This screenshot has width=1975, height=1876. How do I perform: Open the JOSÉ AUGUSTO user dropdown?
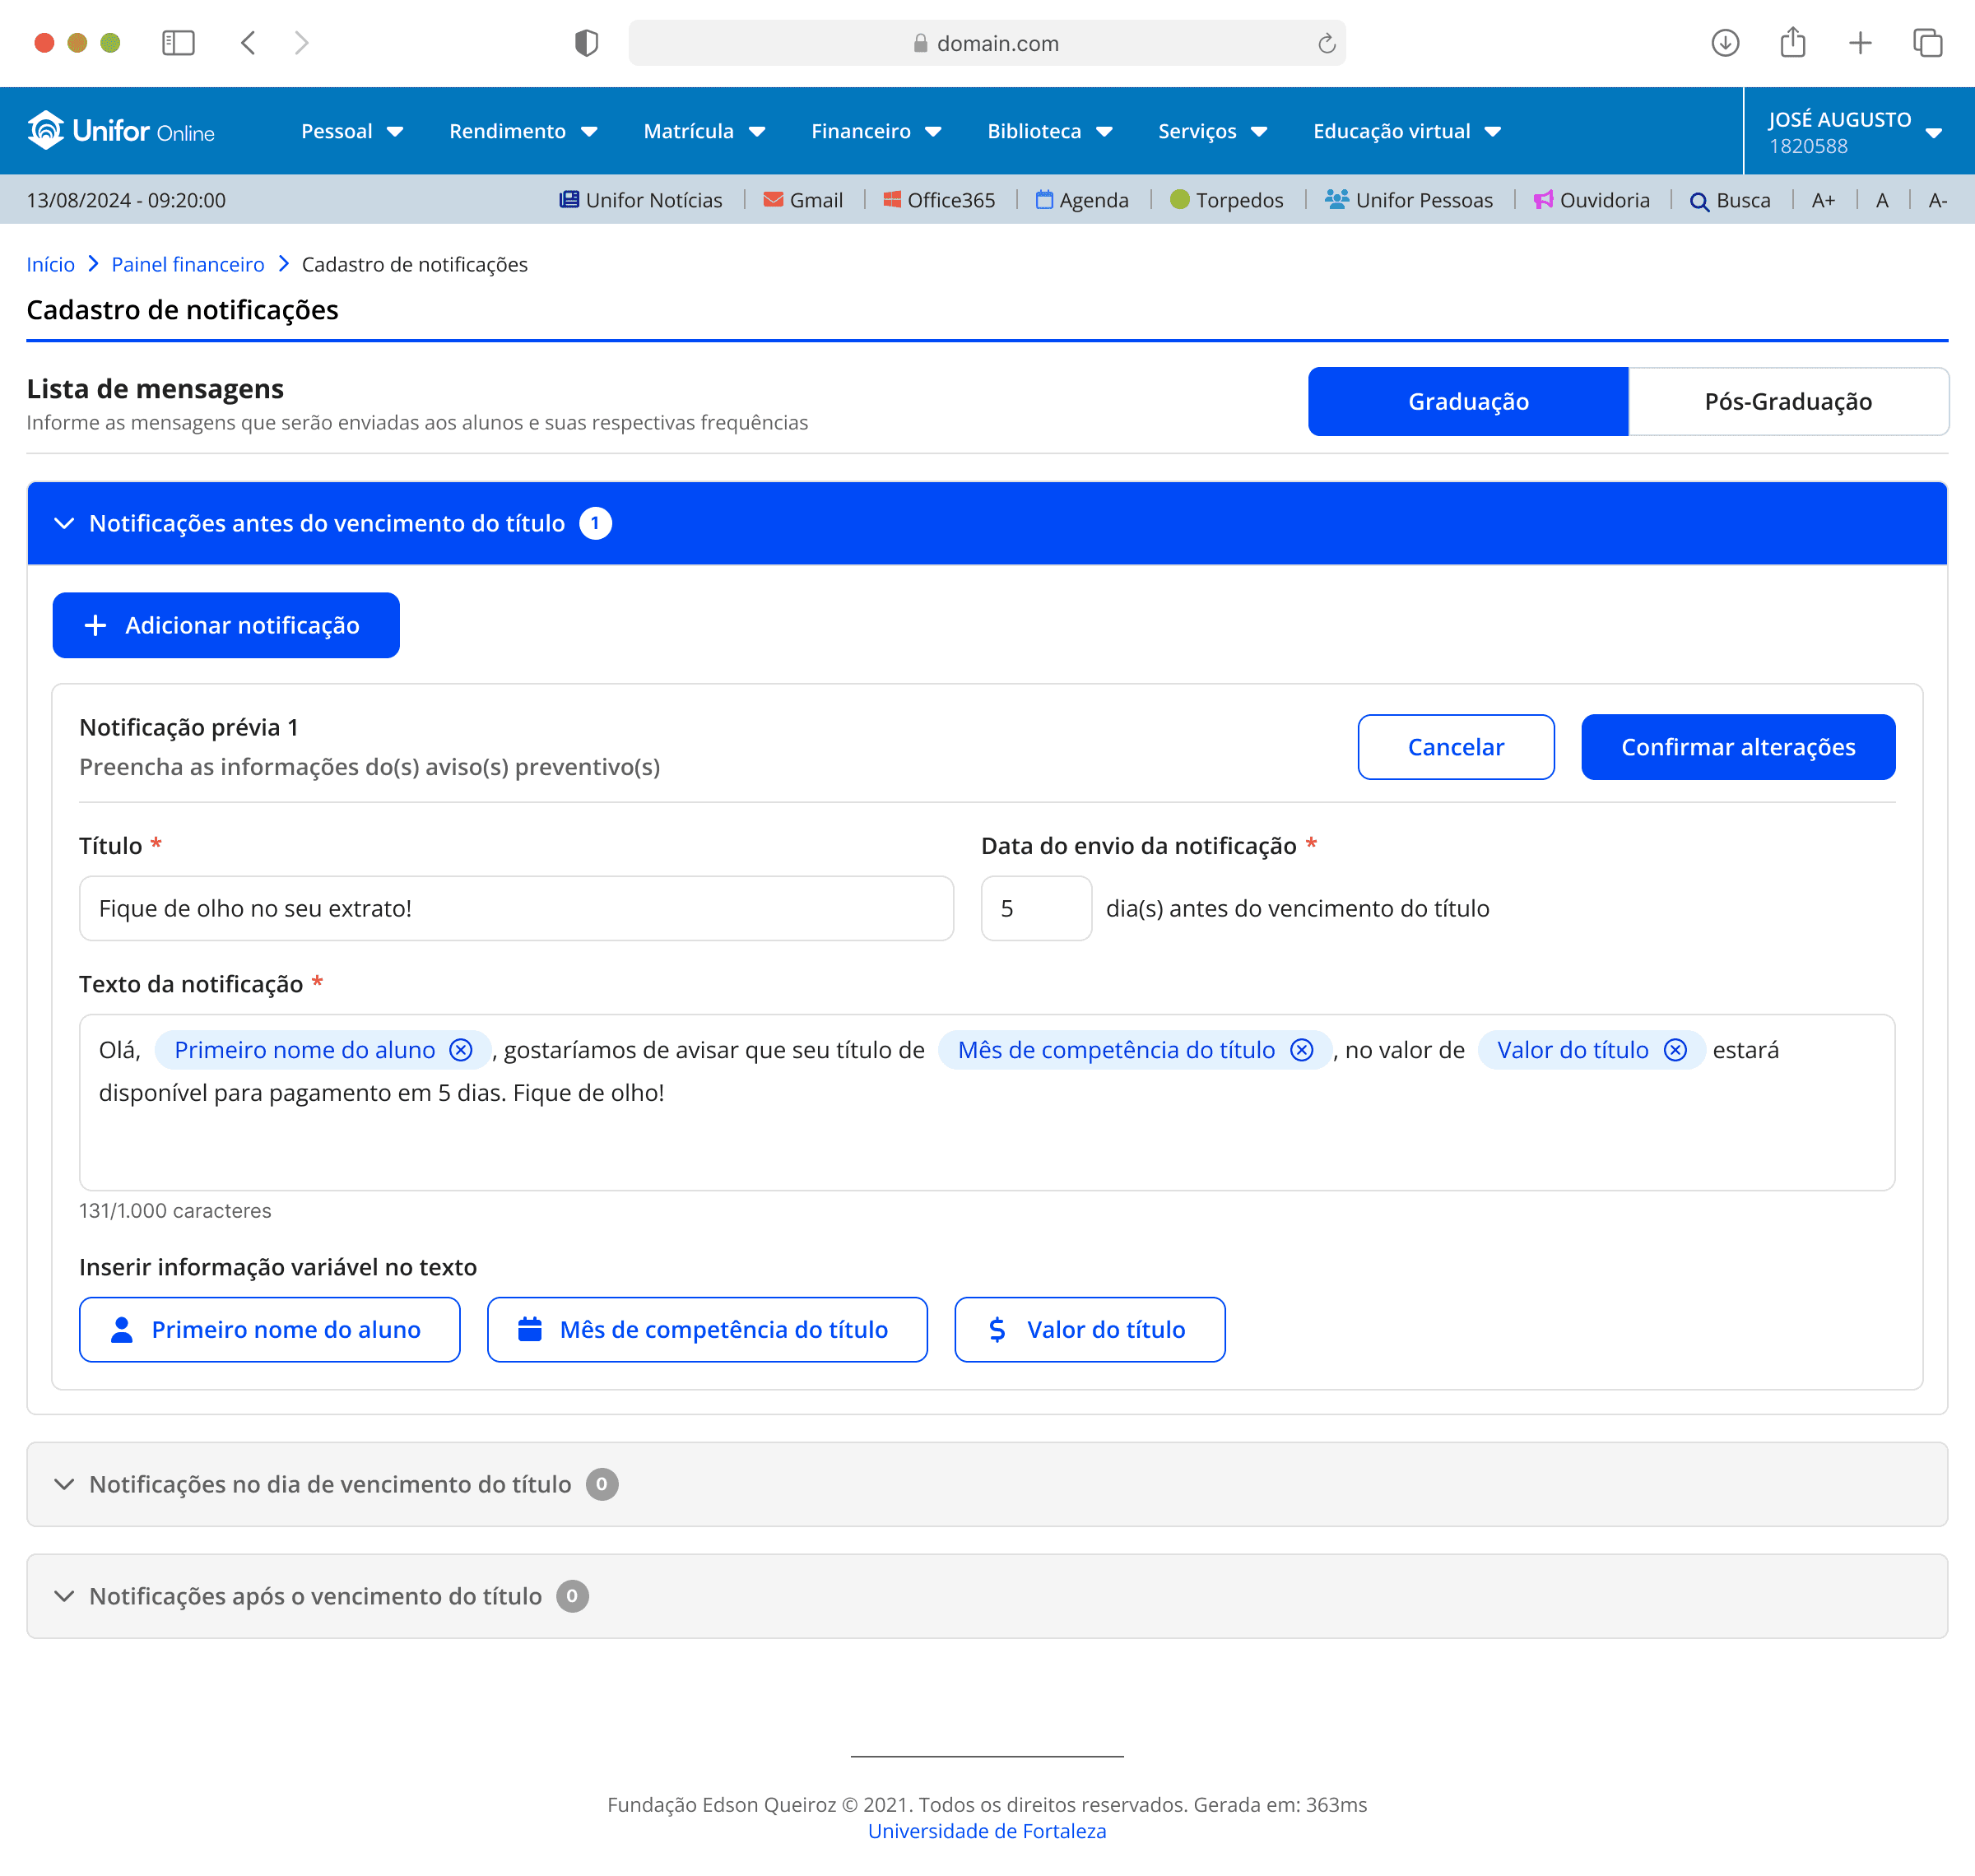click(1933, 132)
